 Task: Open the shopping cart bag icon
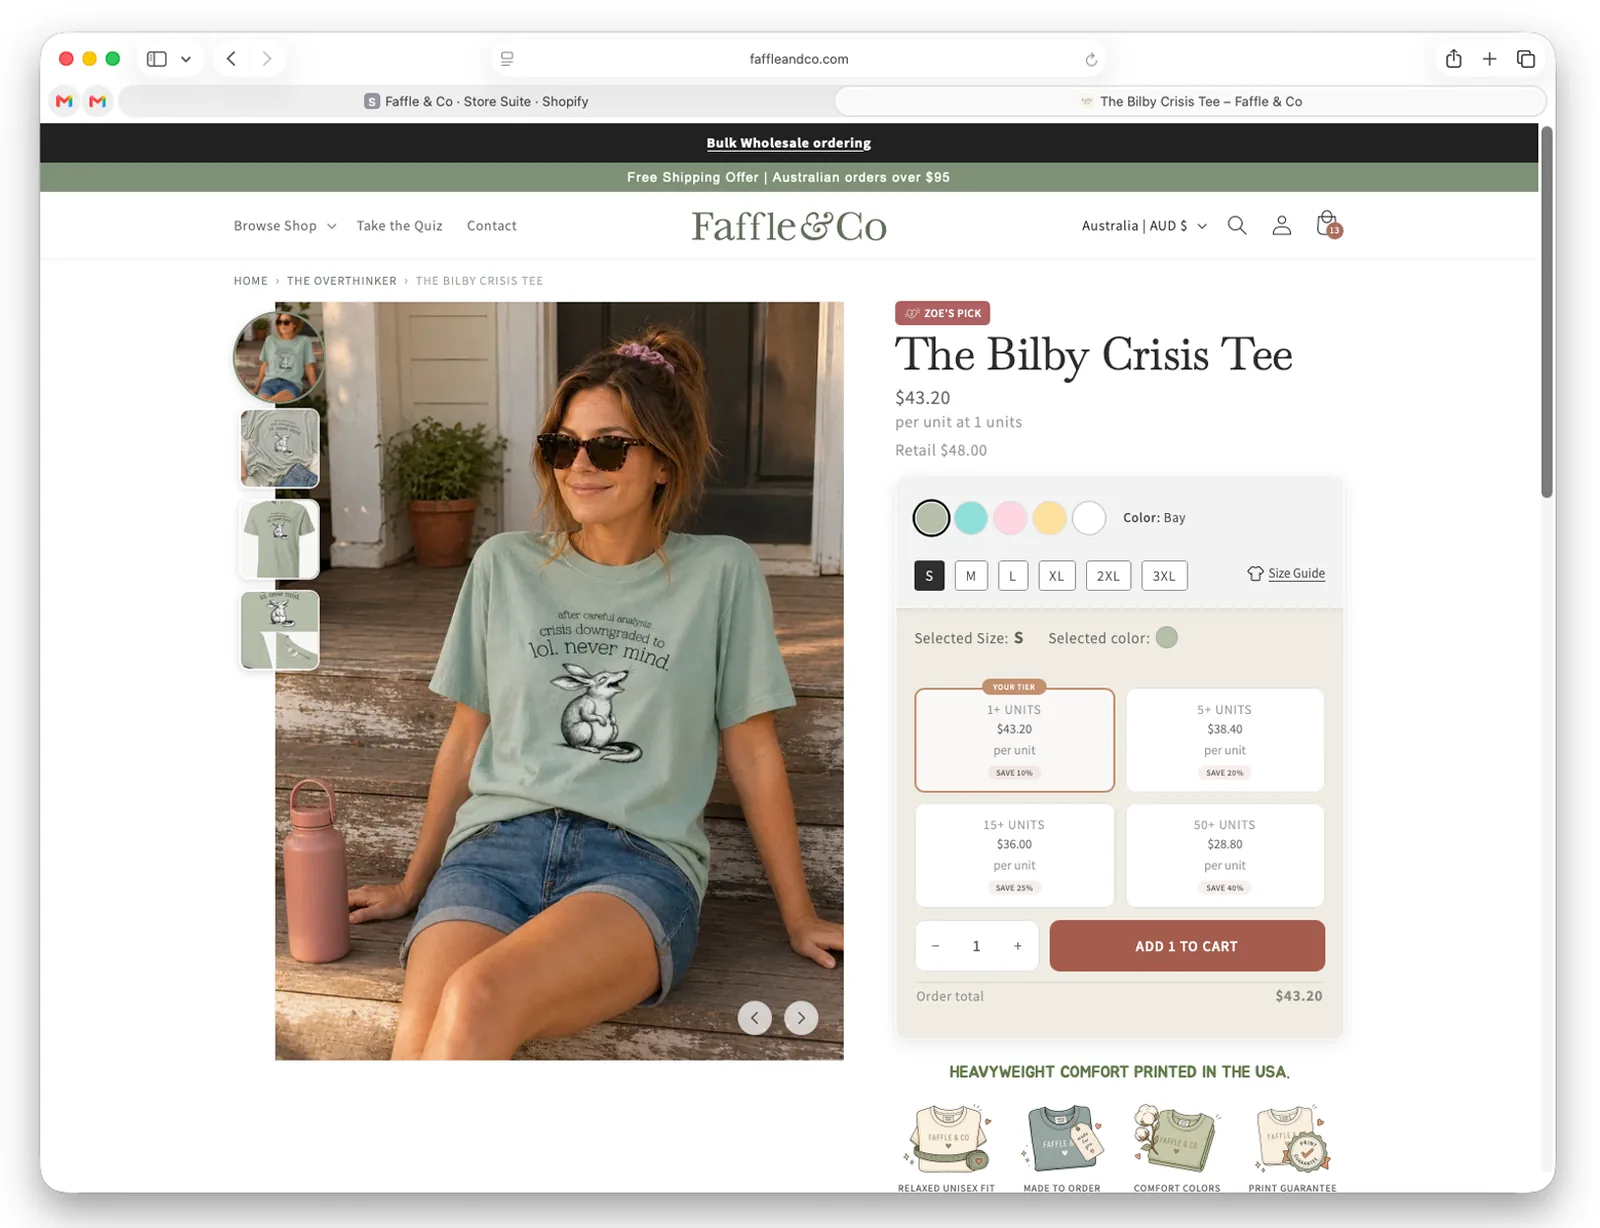[x=1328, y=224]
